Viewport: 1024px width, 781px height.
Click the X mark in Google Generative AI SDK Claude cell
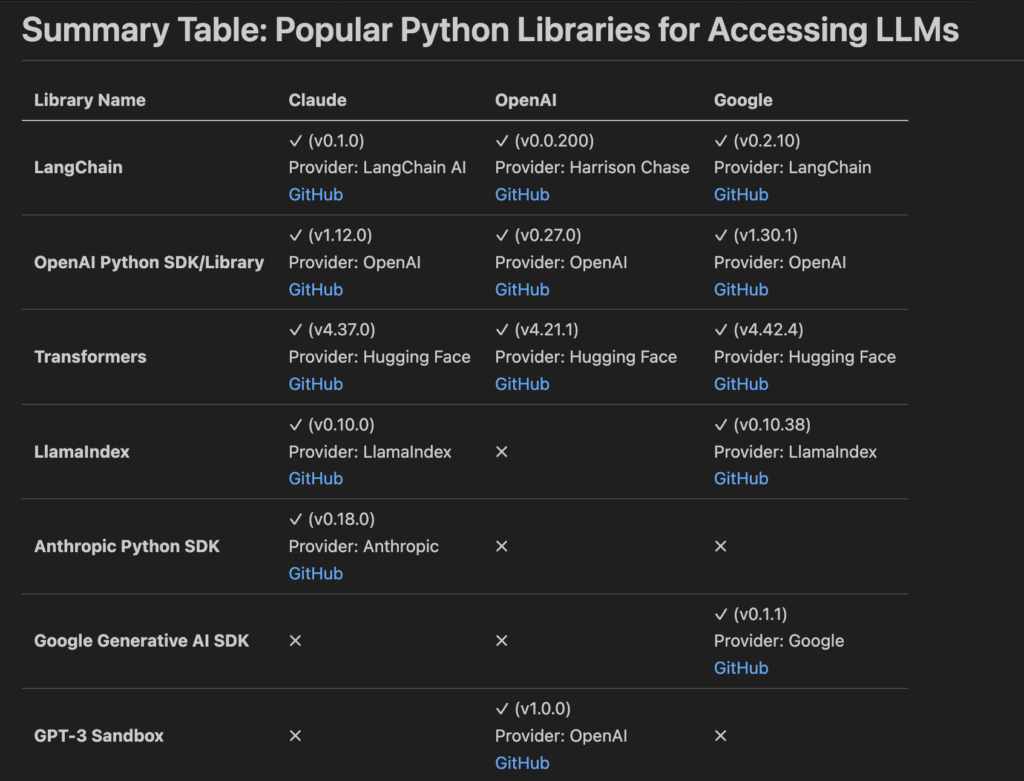pos(295,641)
